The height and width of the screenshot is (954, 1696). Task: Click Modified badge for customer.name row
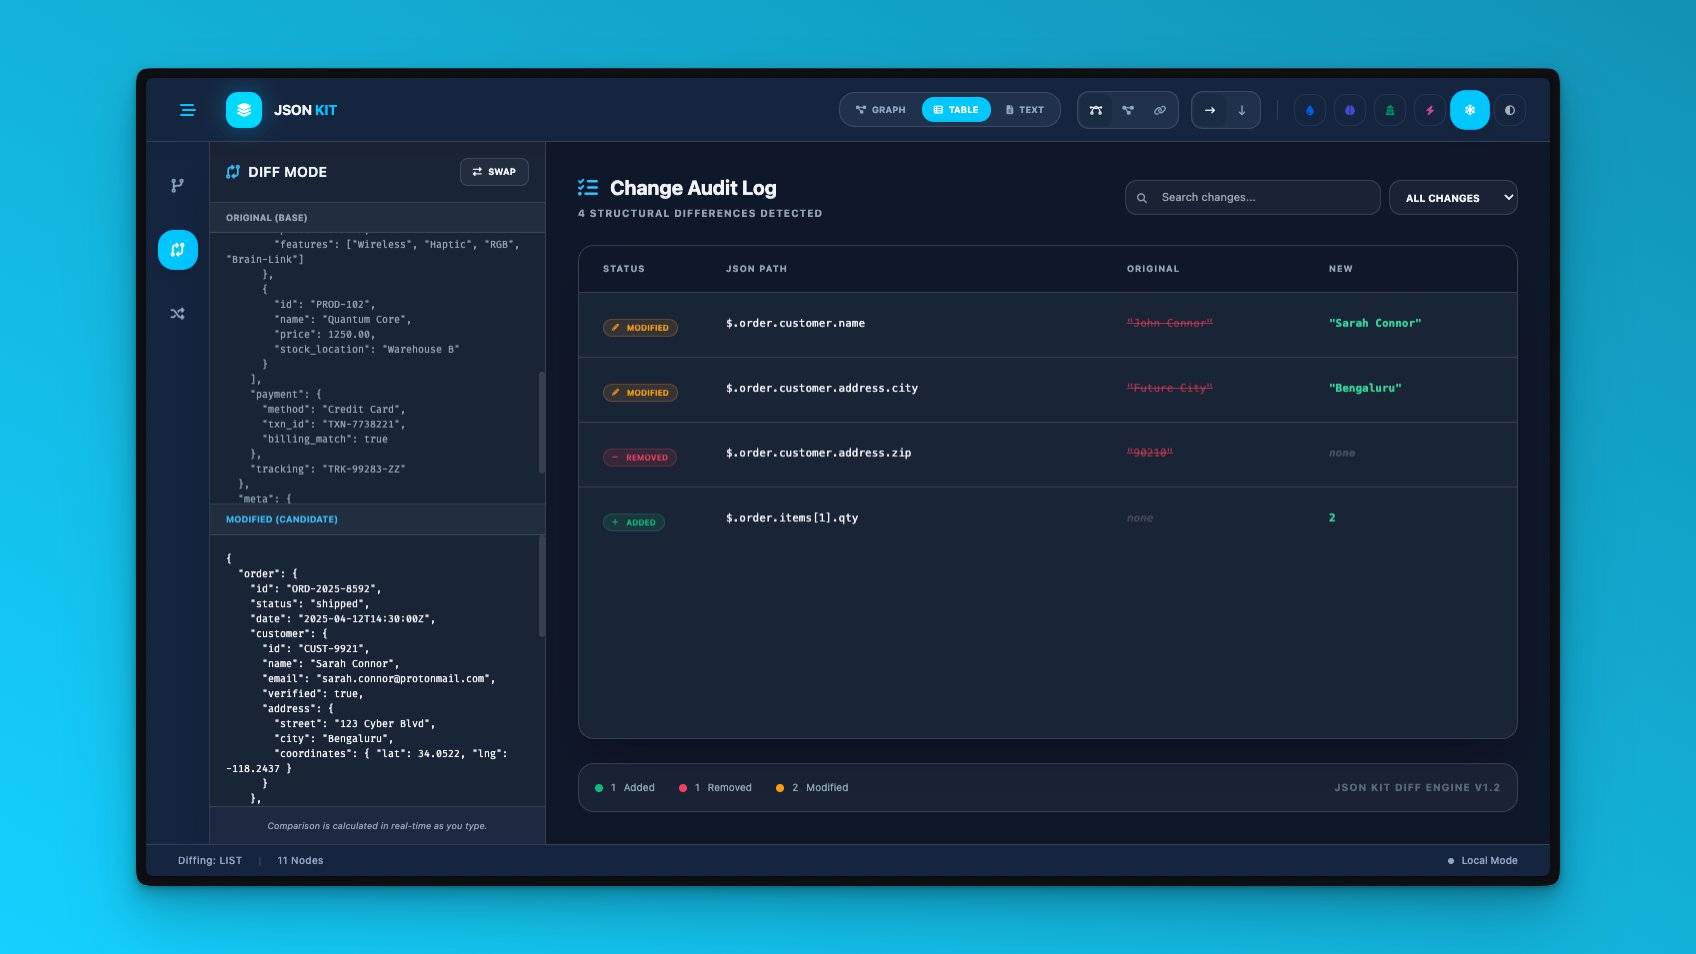pyautogui.click(x=640, y=328)
